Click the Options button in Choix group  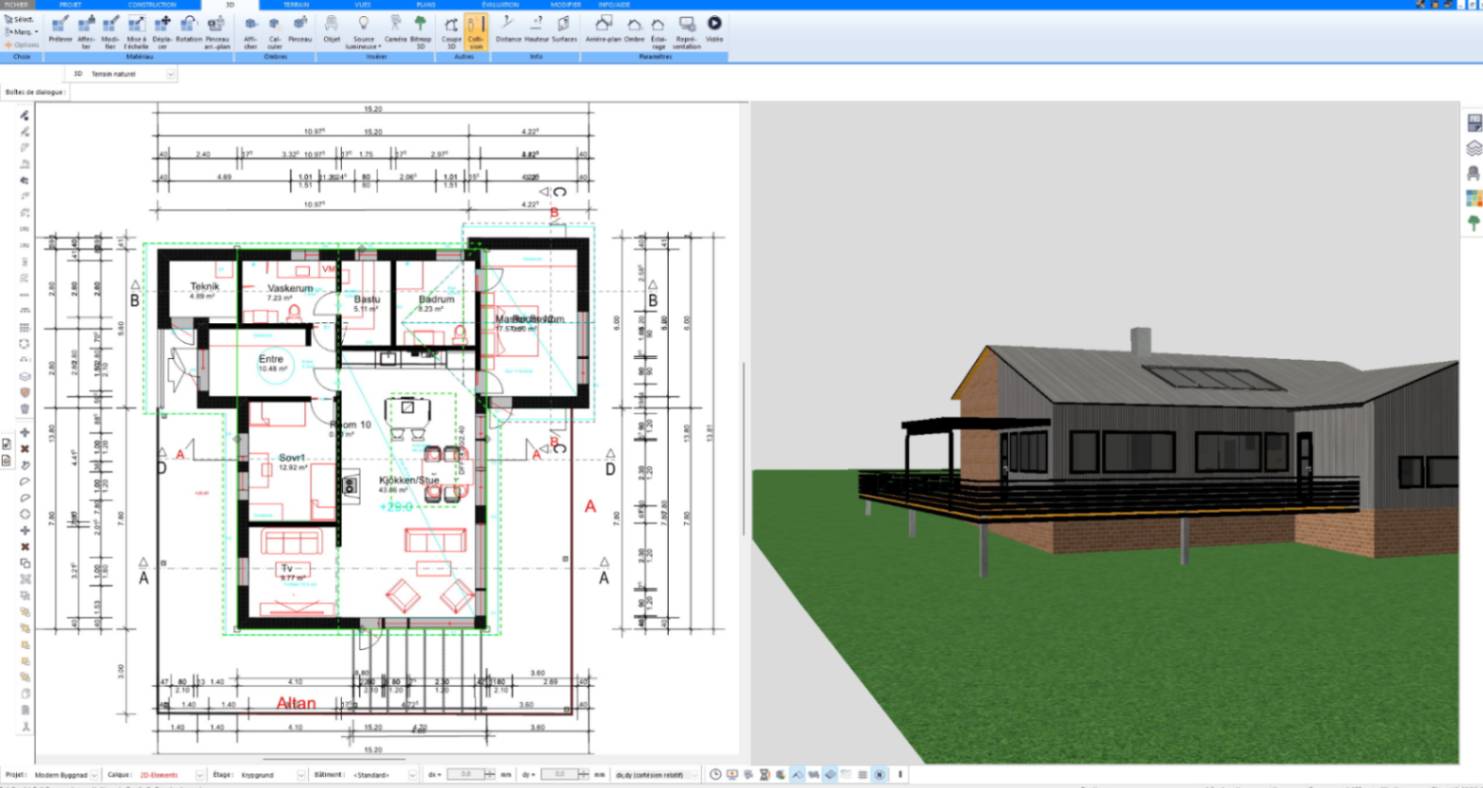[21, 45]
